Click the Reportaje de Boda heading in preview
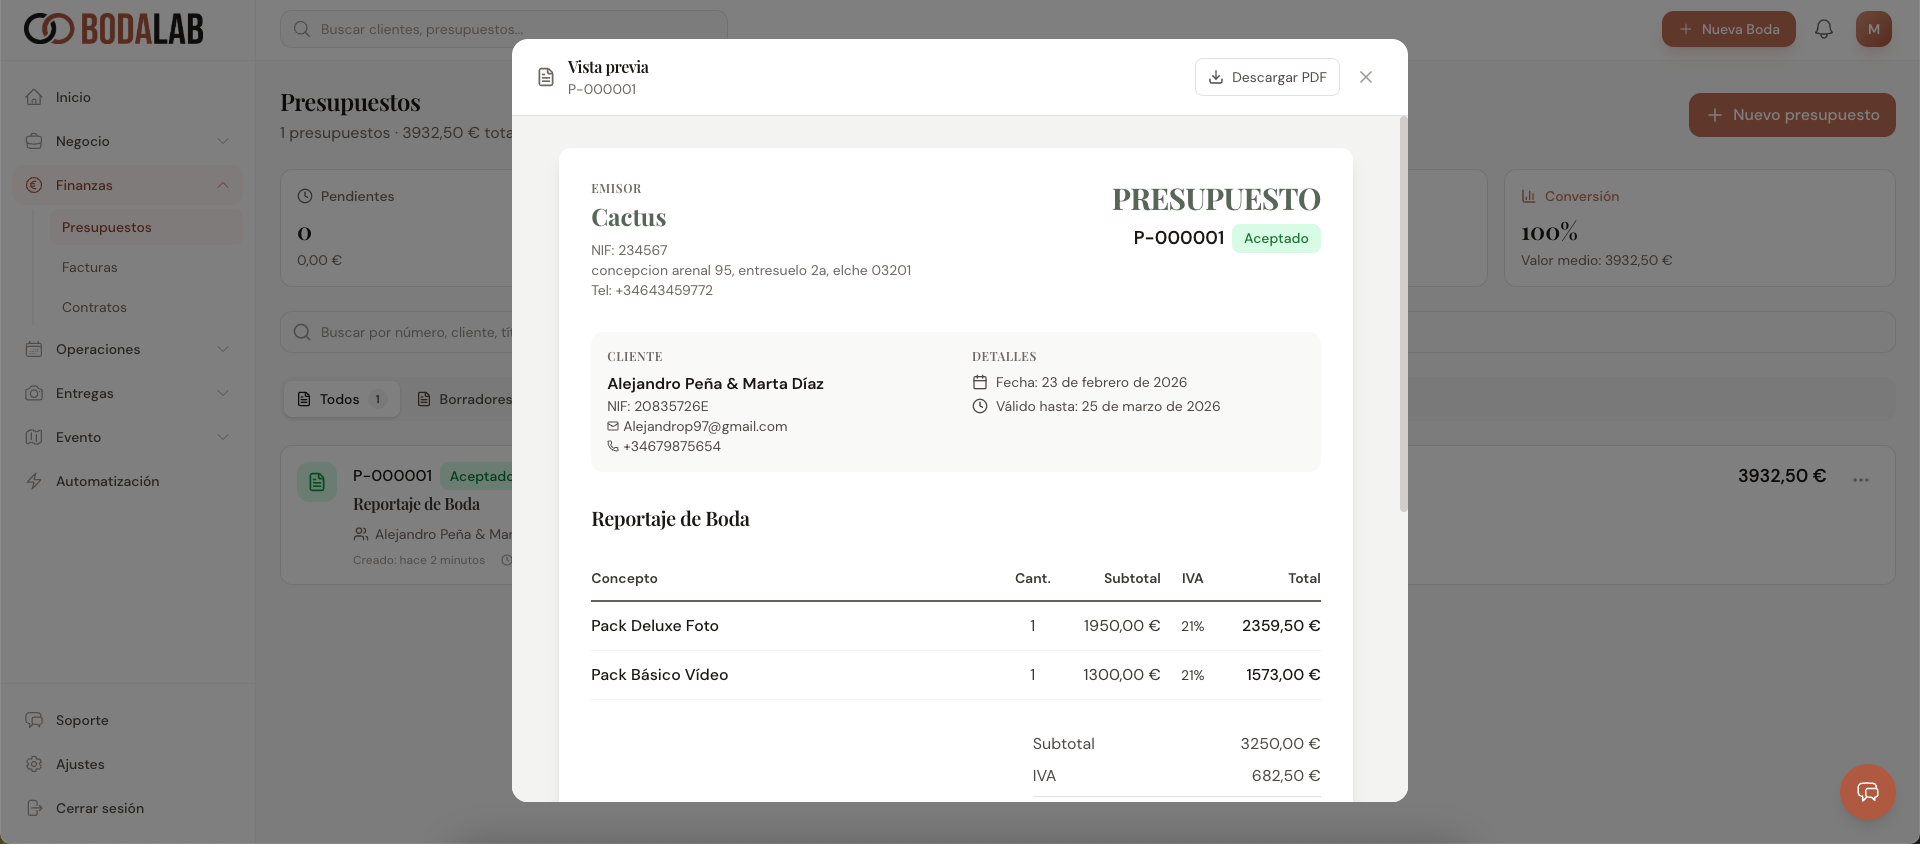Viewport: 1920px width, 844px height. click(x=670, y=519)
